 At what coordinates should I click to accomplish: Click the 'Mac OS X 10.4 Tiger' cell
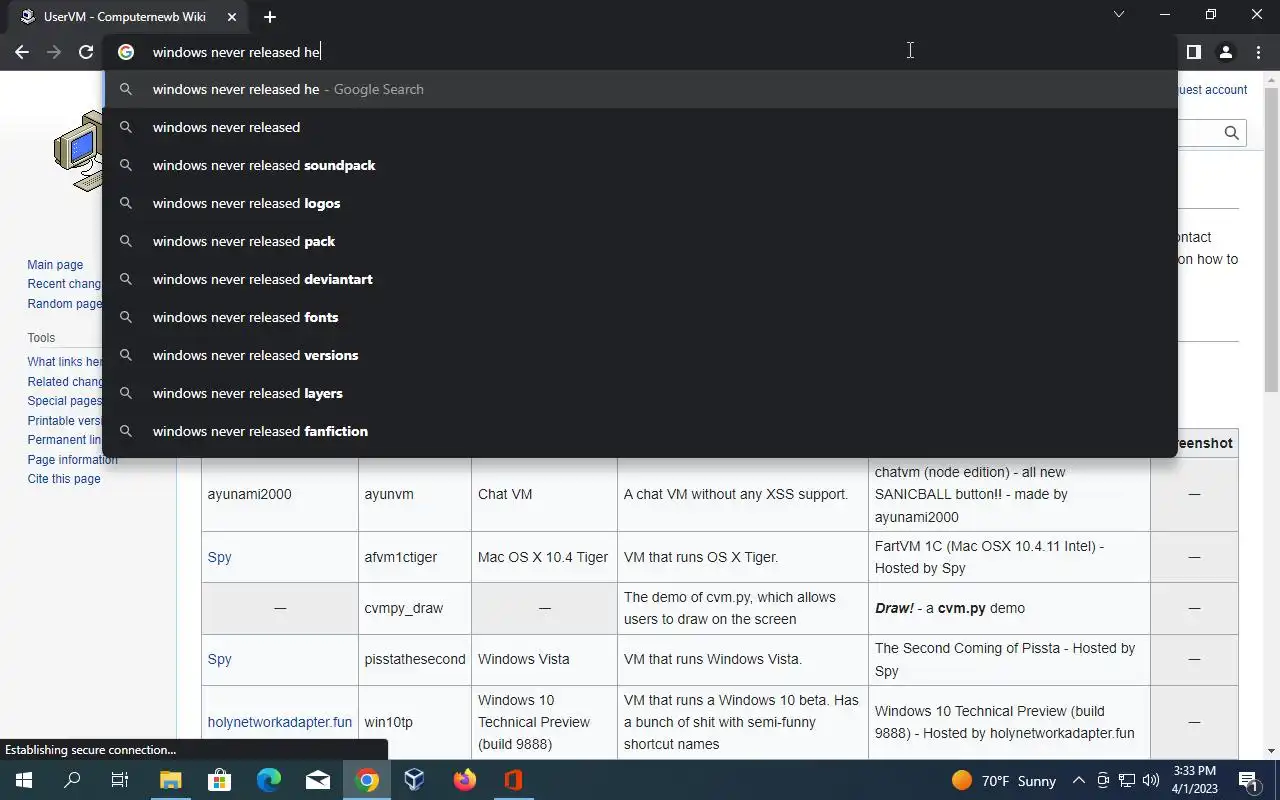pyautogui.click(x=544, y=557)
